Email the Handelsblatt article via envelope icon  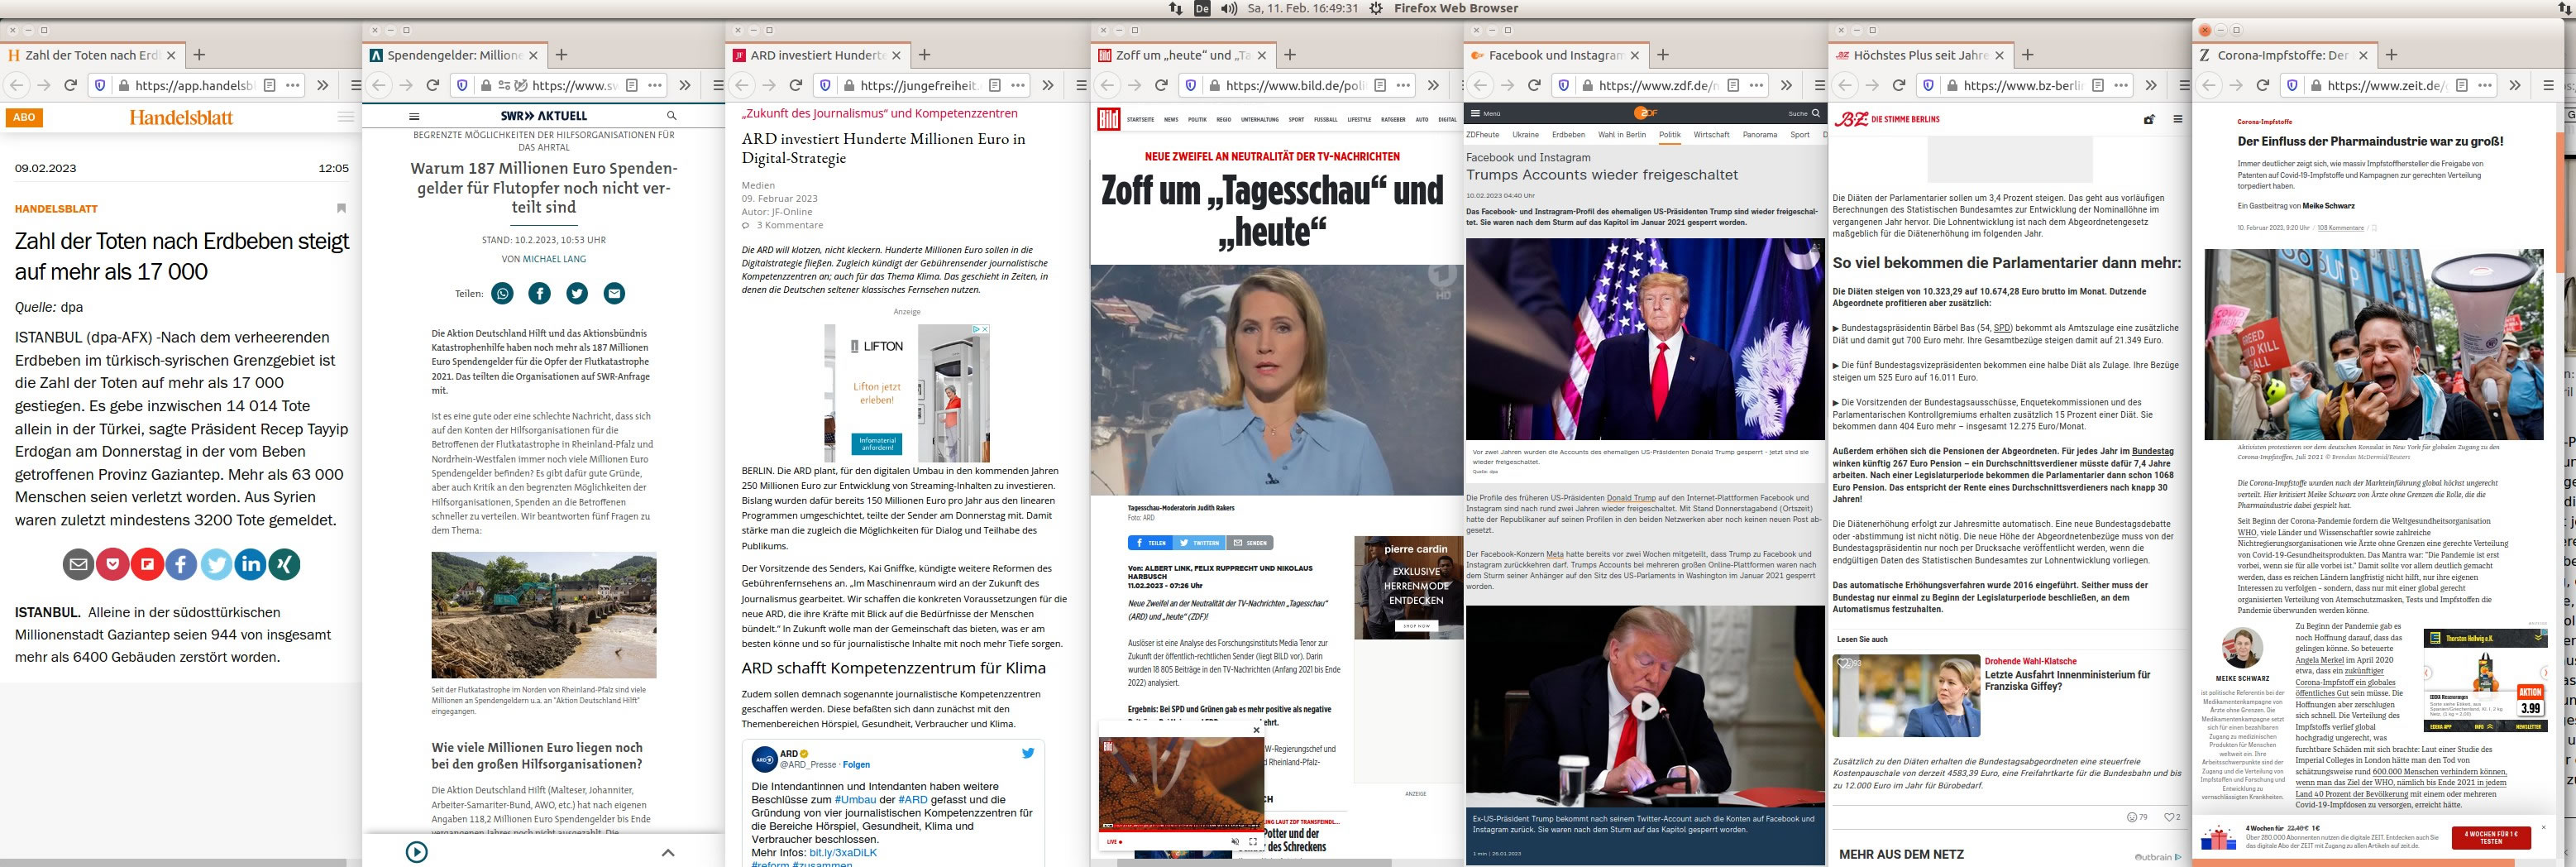(x=79, y=564)
